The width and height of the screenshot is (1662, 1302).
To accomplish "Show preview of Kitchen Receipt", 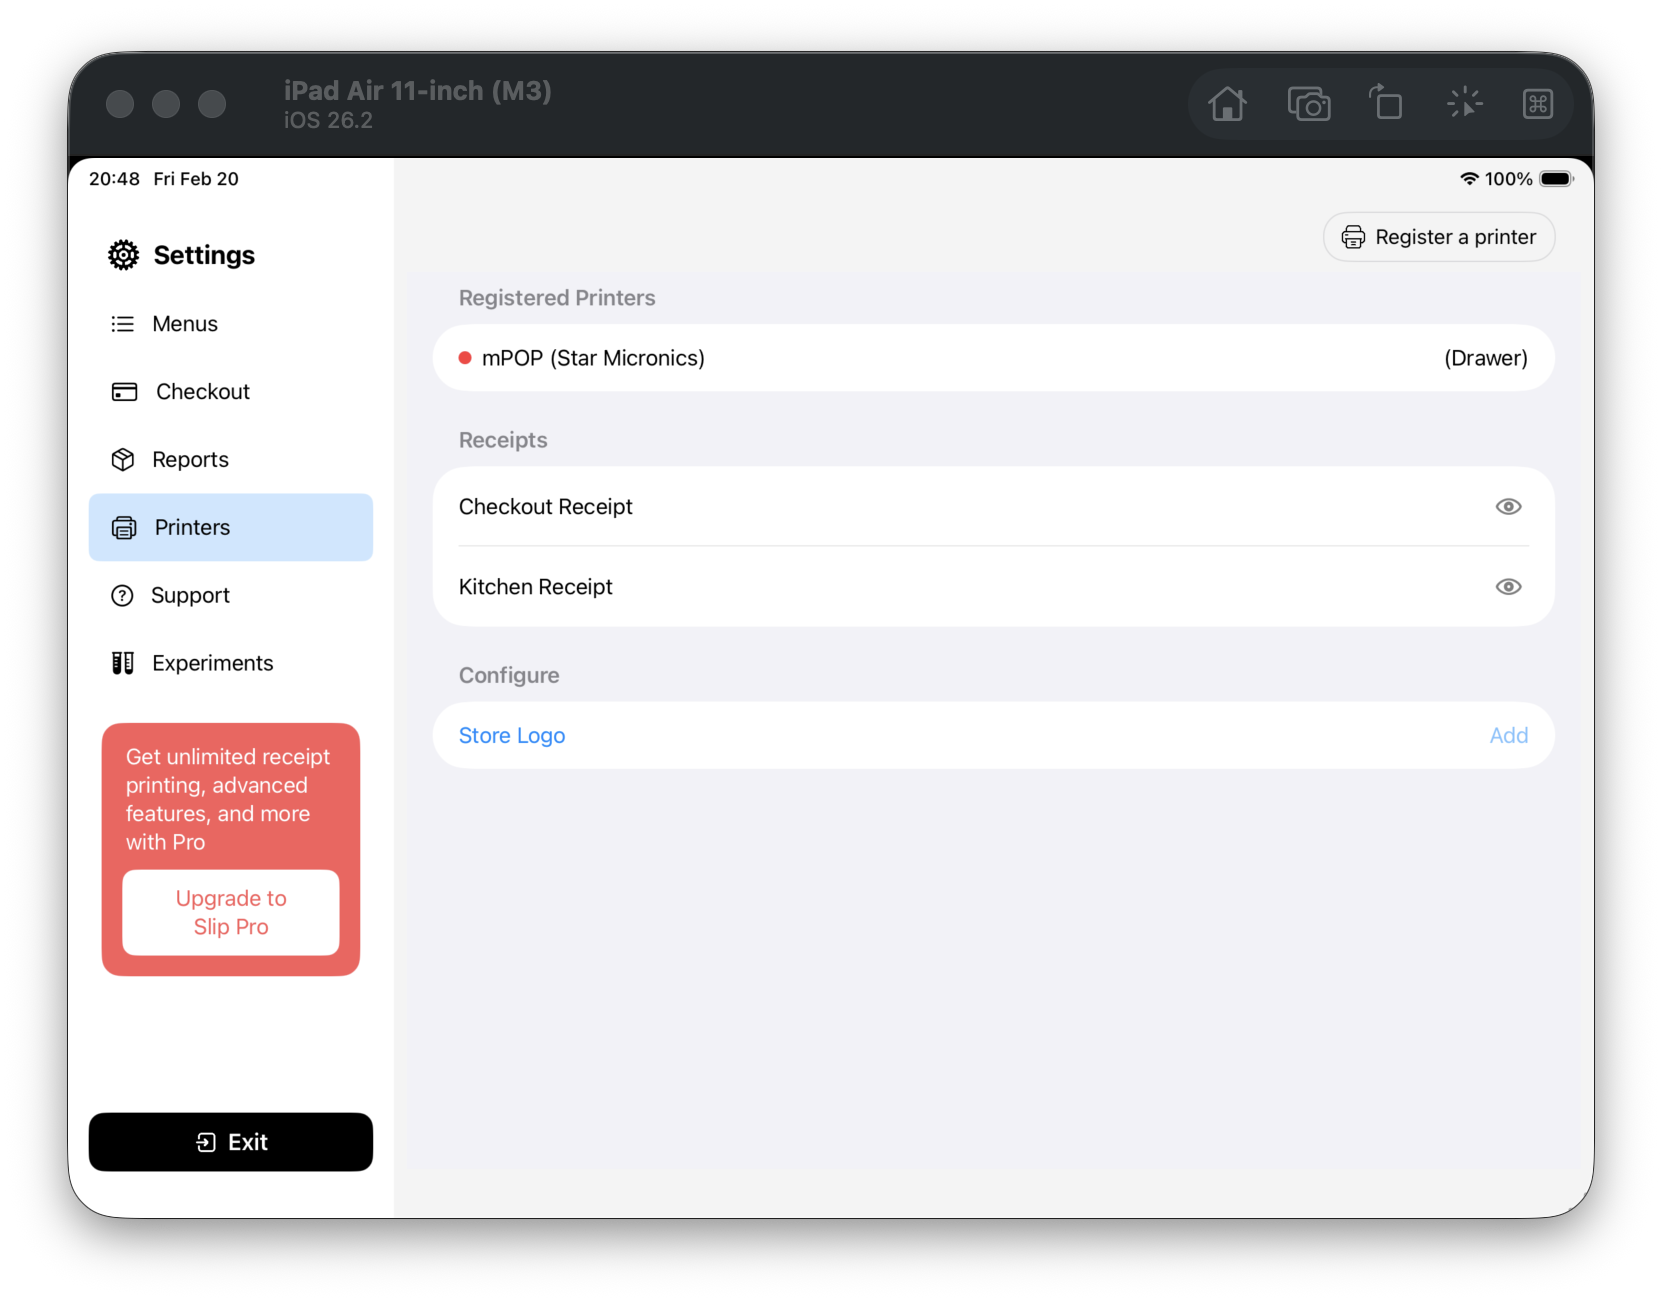I will pyautogui.click(x=1509, y=587).
